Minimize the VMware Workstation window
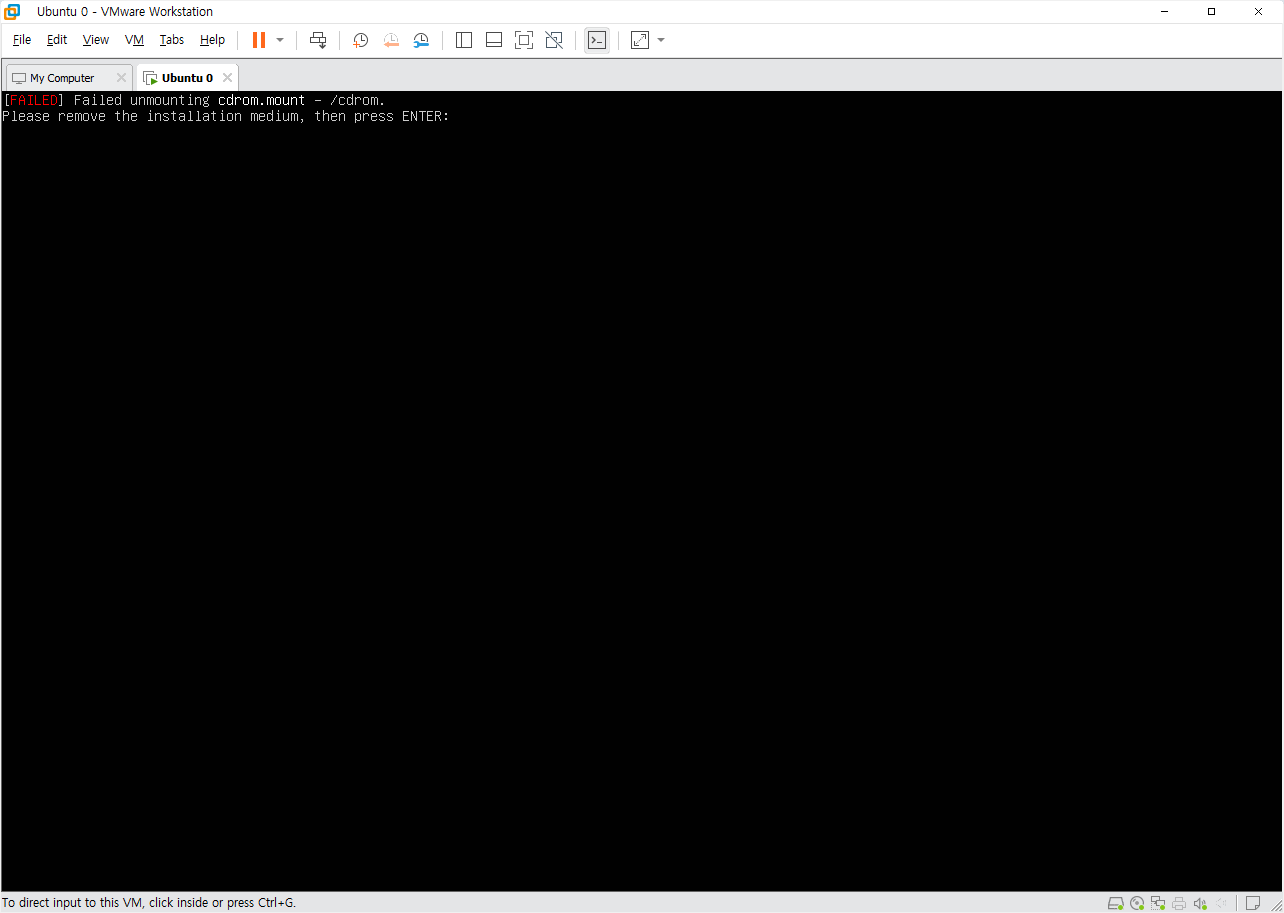The image size is (1284, 913). pyautogui.click(x=1166, y=12)
